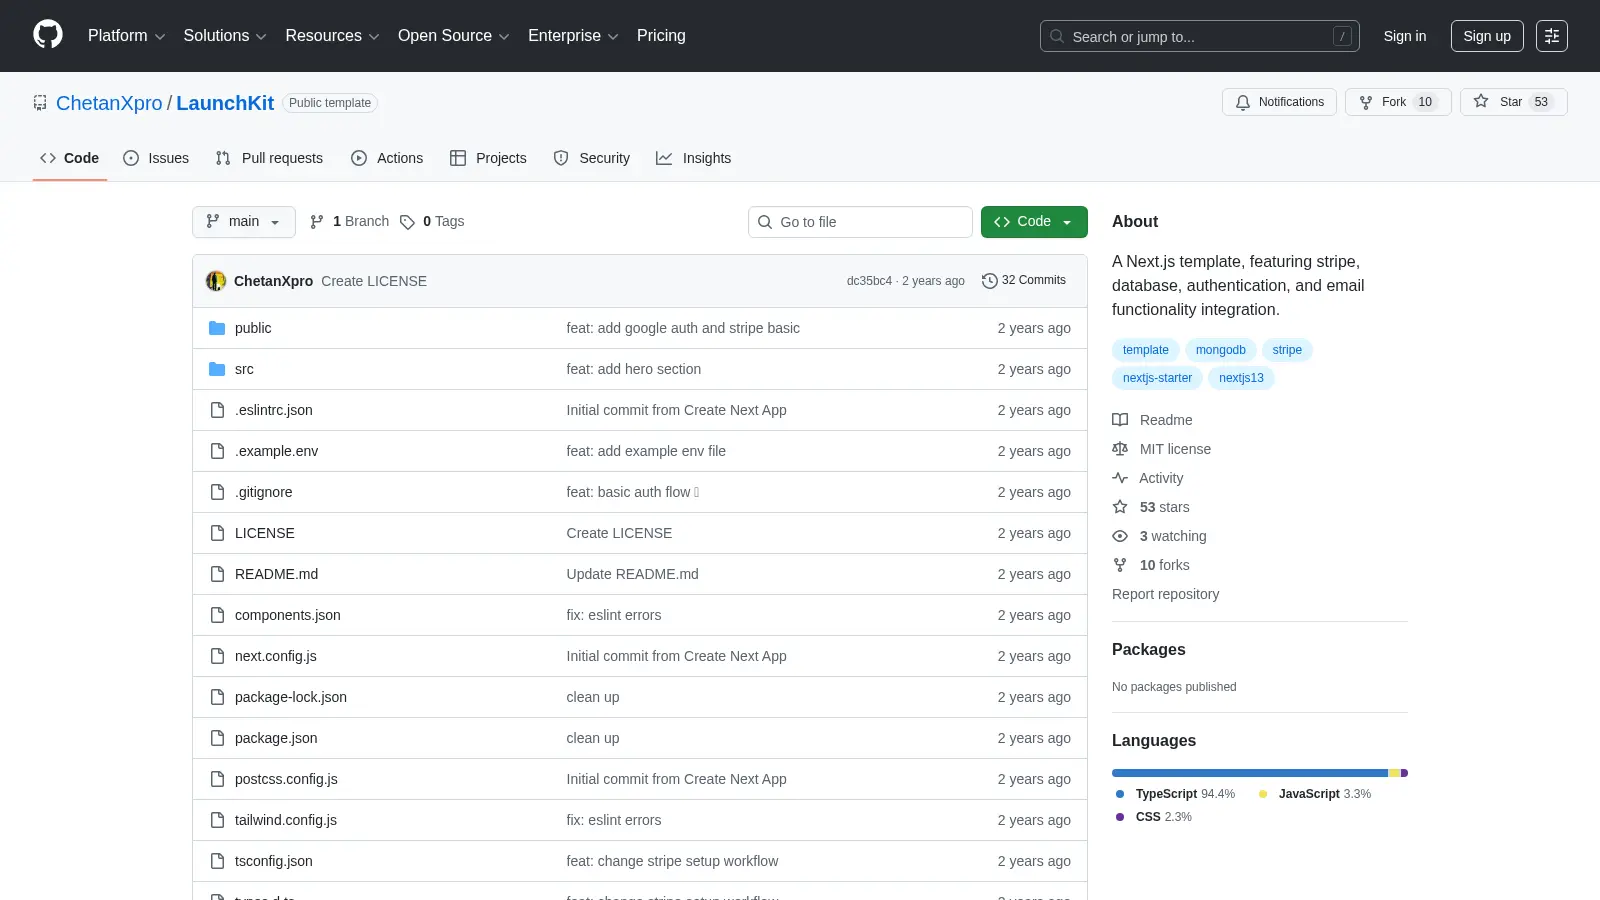Click the search magnifier in header search
The width and height of the screenshot is (1600, 900).
coord(1057,36)
